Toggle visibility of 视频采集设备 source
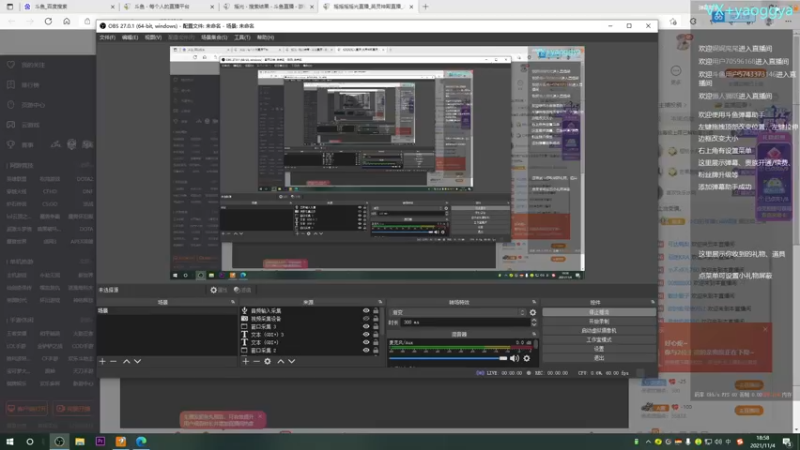Viewport: 800px width, 450px height. point(366,318)
